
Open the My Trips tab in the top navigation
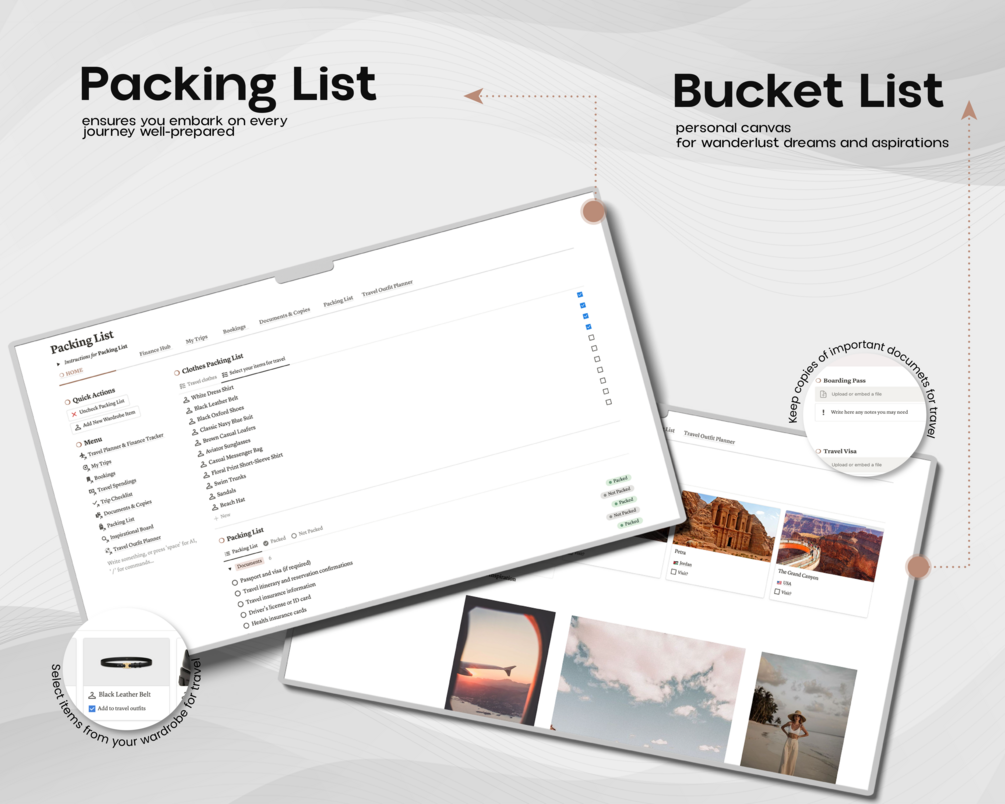[197, 339]
